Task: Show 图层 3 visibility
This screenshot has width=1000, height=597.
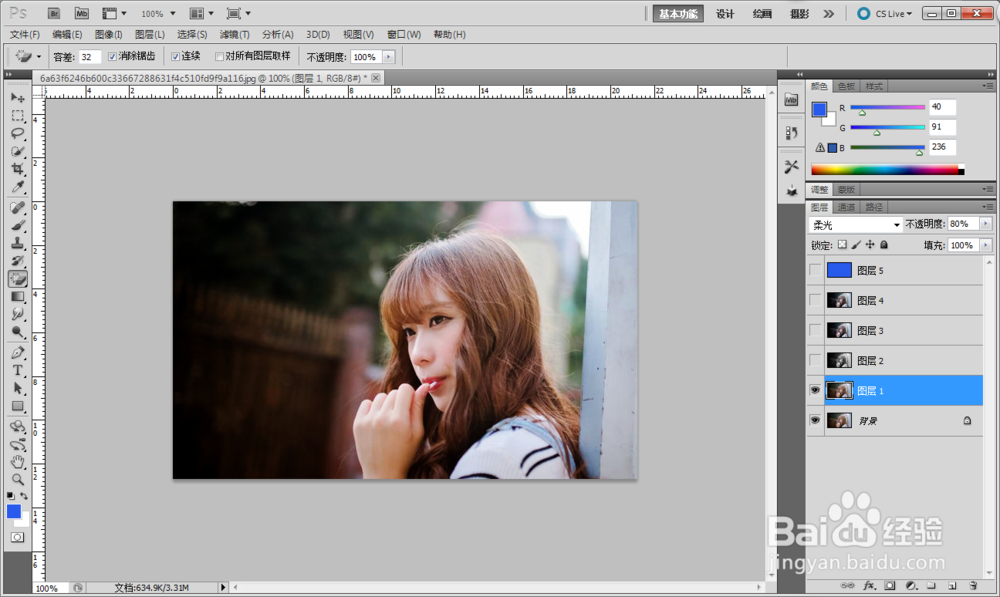Action: coord(815,330)
